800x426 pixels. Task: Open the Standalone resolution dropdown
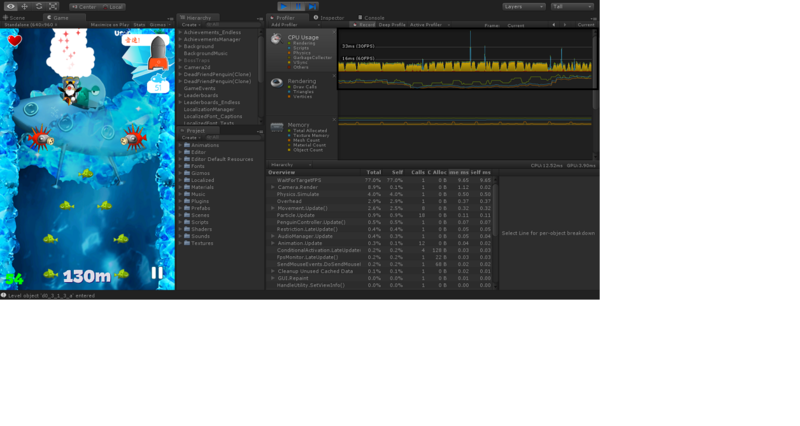(31, 24)
